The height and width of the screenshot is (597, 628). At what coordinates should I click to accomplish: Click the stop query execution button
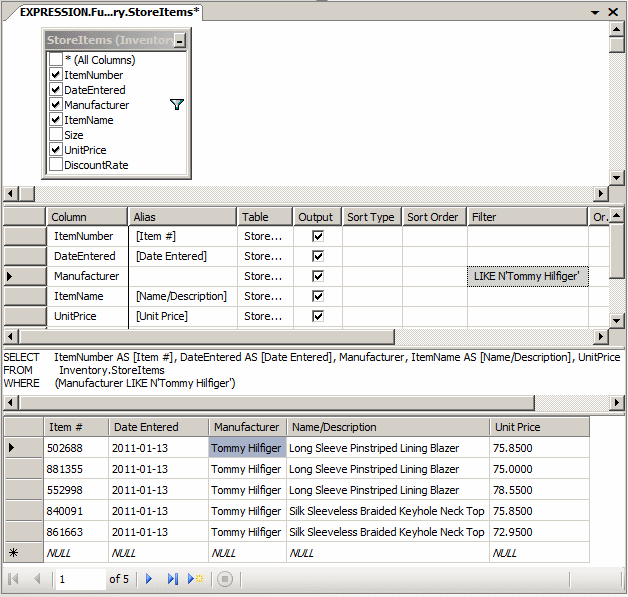click(x=225, y=579)
